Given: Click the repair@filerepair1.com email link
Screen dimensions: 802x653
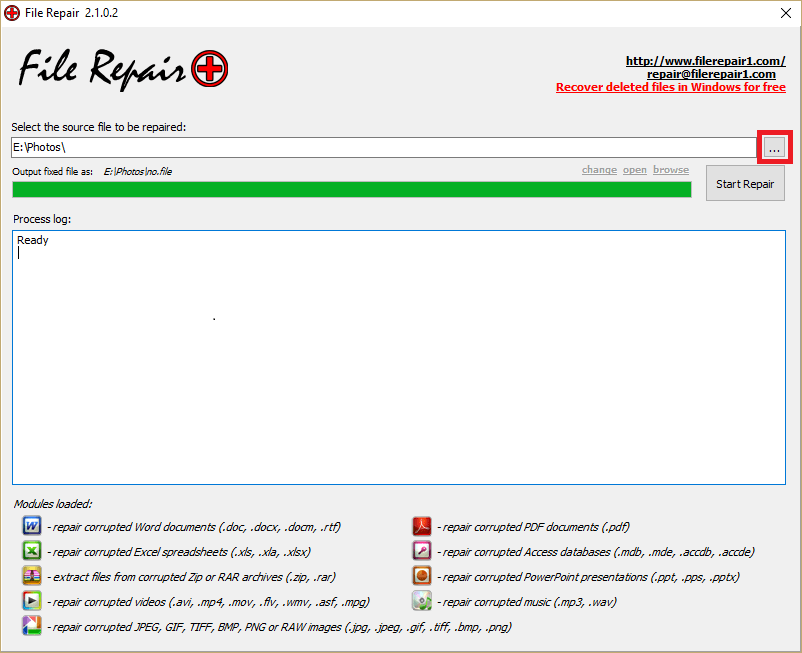Looking at the screenshot, I should tap(711, 74).
